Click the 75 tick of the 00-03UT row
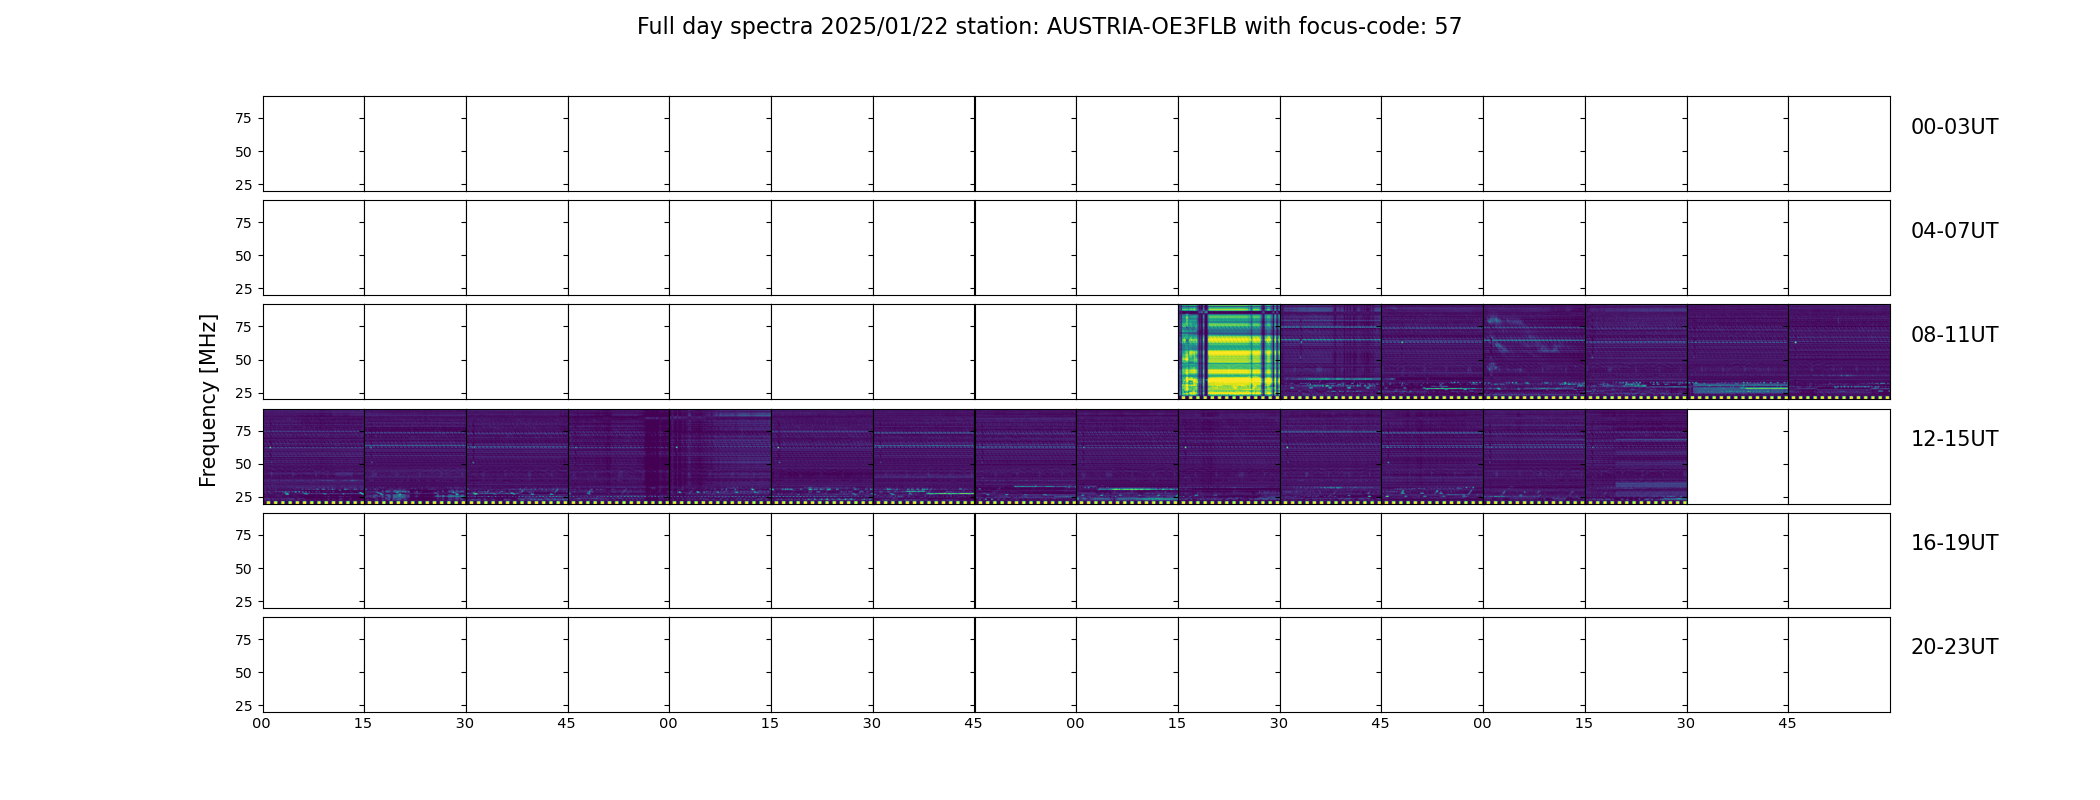 243,119
